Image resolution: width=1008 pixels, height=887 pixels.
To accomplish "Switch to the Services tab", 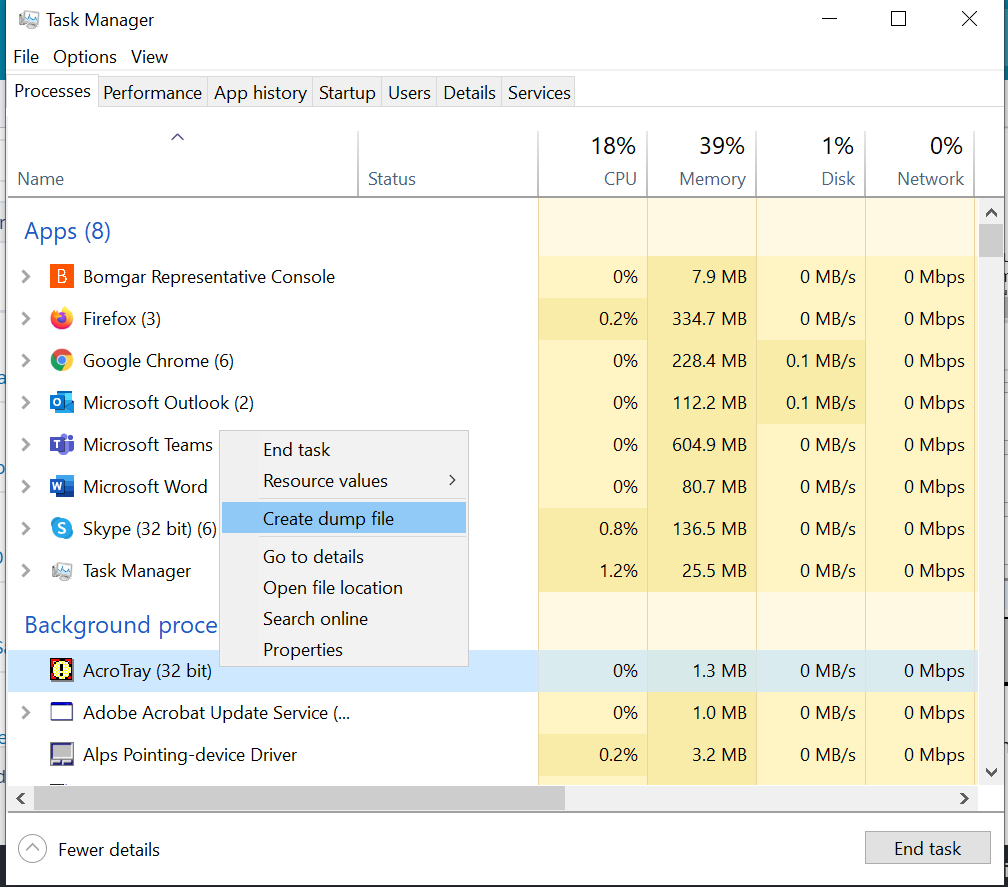I will coord(539,93).
